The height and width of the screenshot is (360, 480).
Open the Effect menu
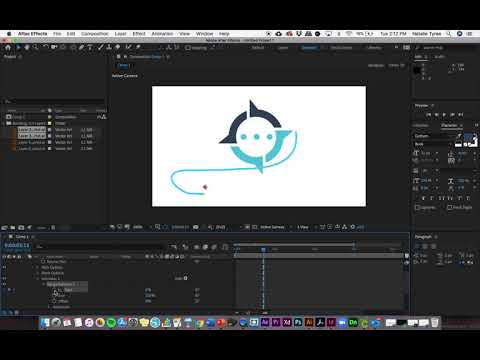(x=139, y=34)
